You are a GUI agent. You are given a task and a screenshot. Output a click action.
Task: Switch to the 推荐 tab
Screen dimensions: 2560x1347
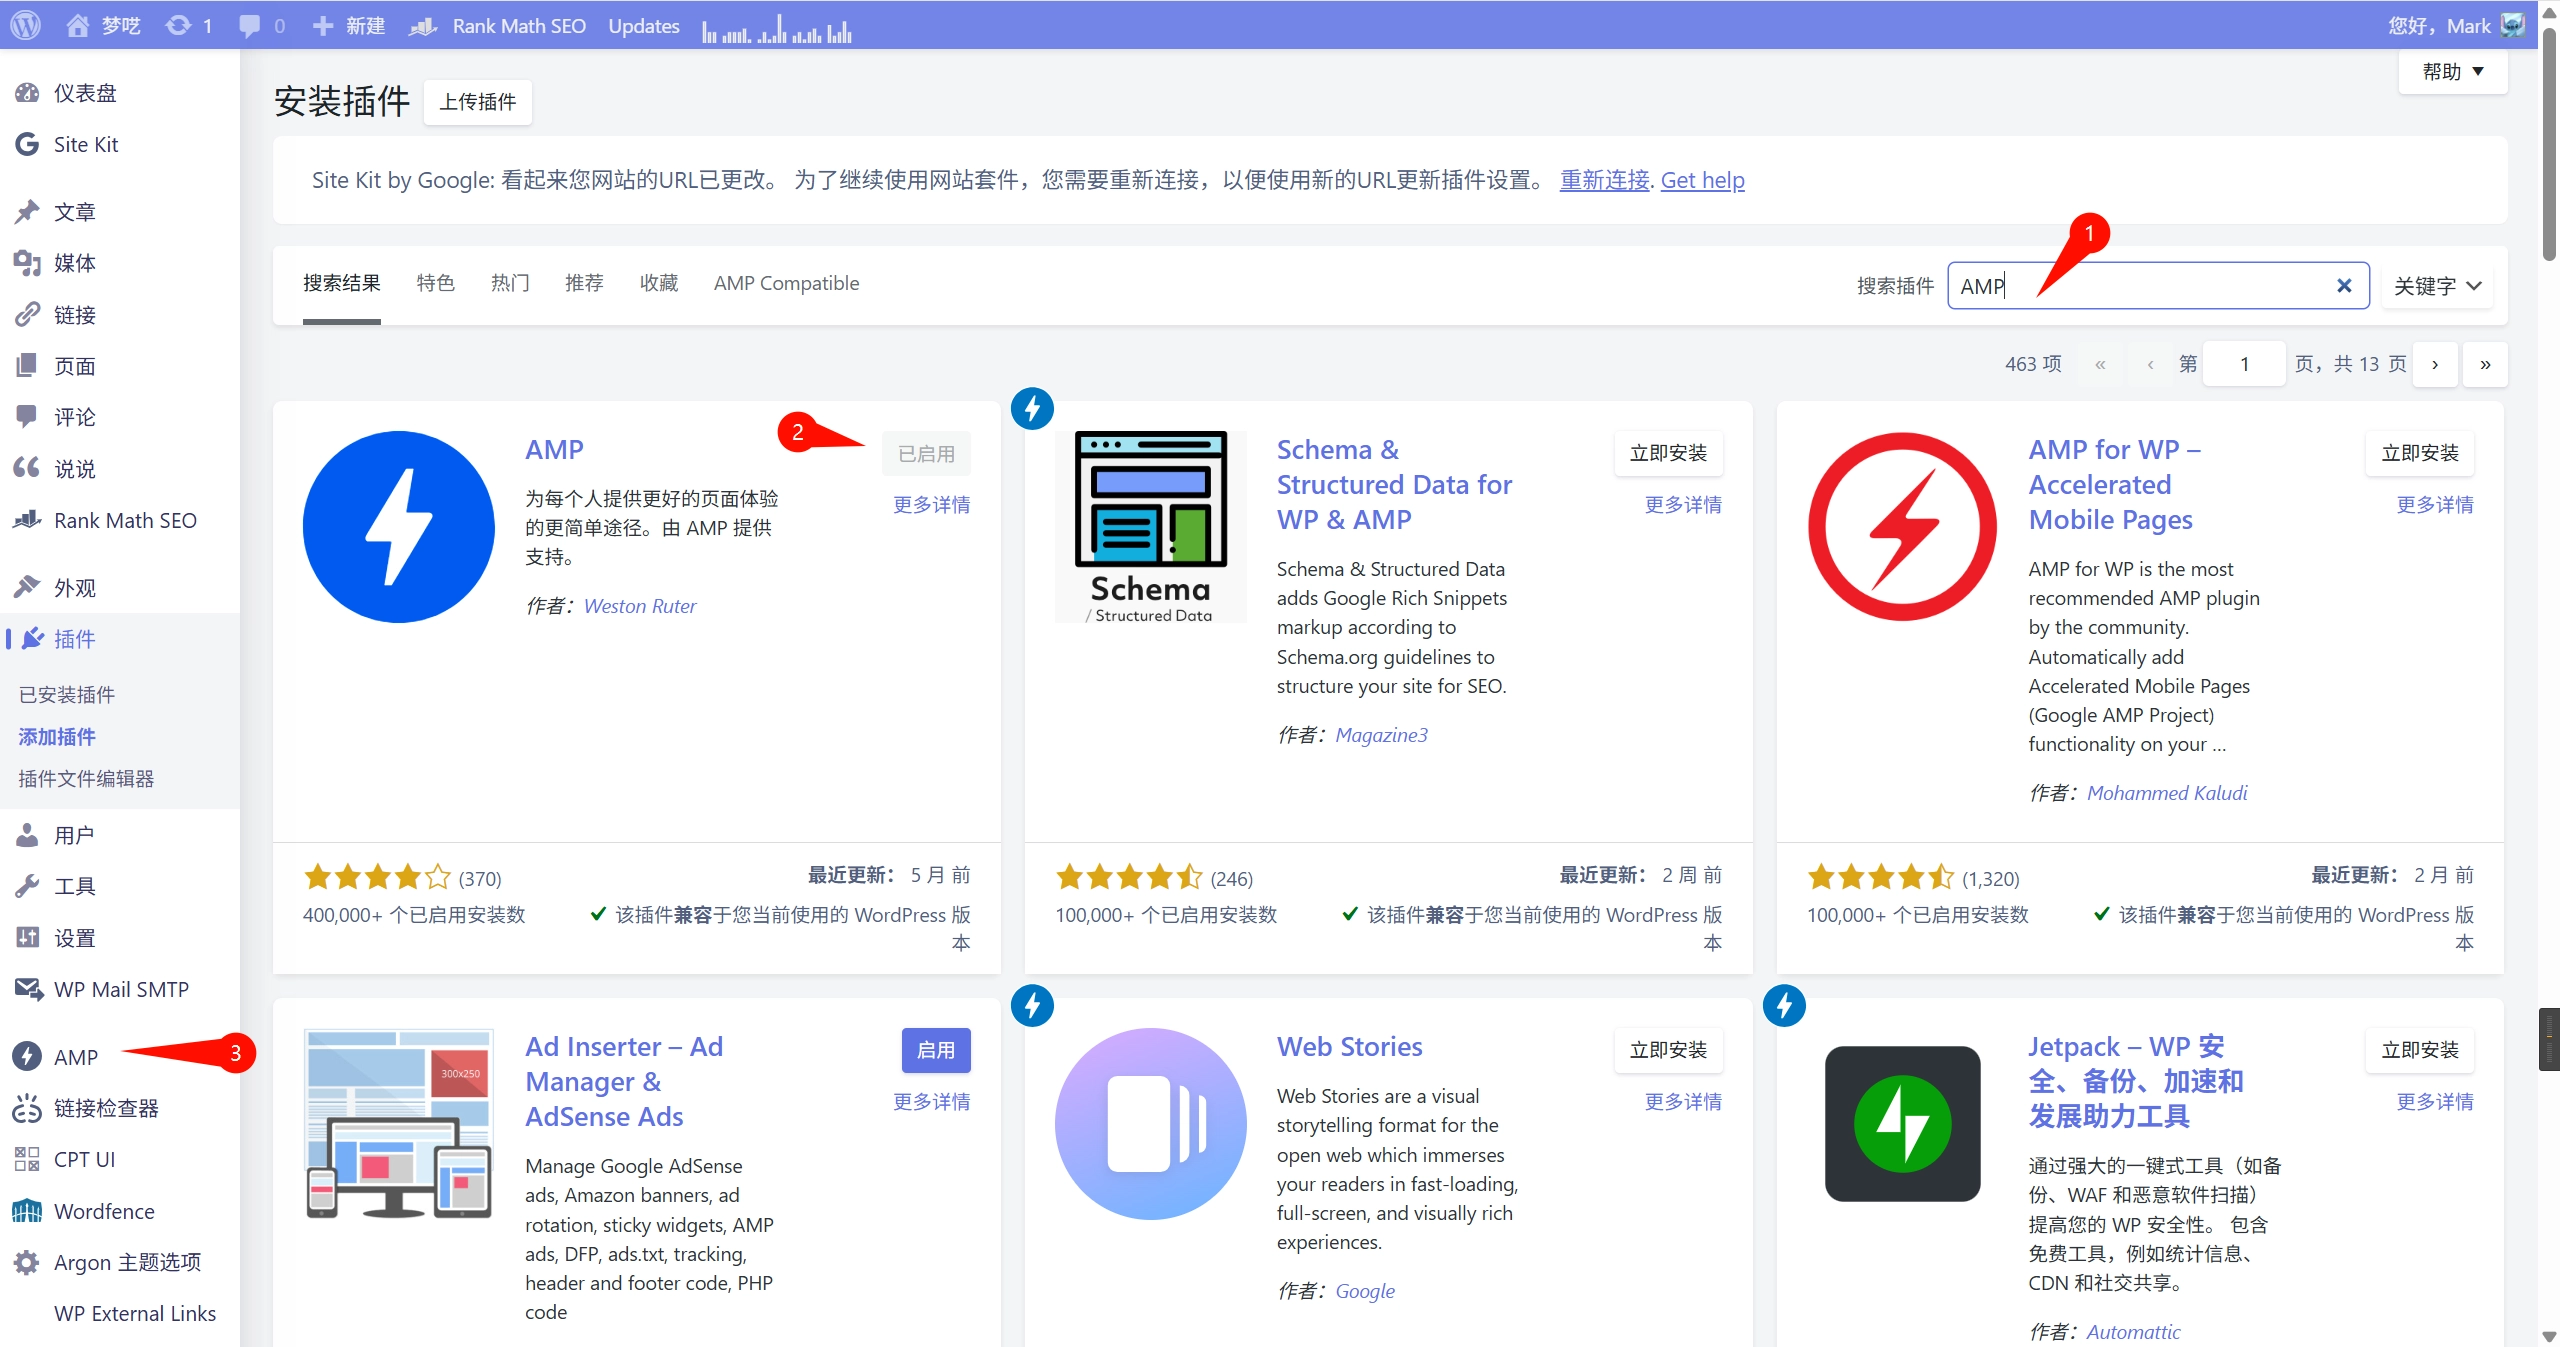click(584, 284)
